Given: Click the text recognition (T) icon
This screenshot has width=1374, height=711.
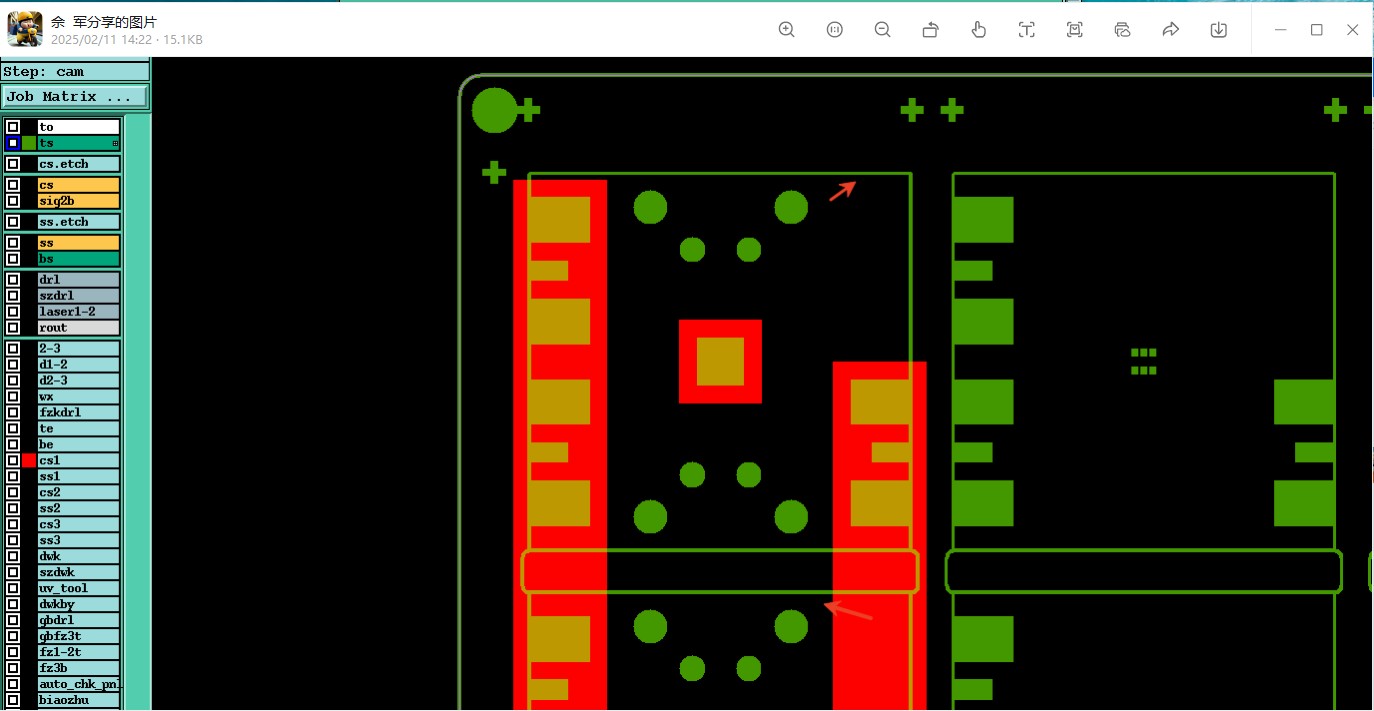Looking at the screenshot, I should point(1027,30).
